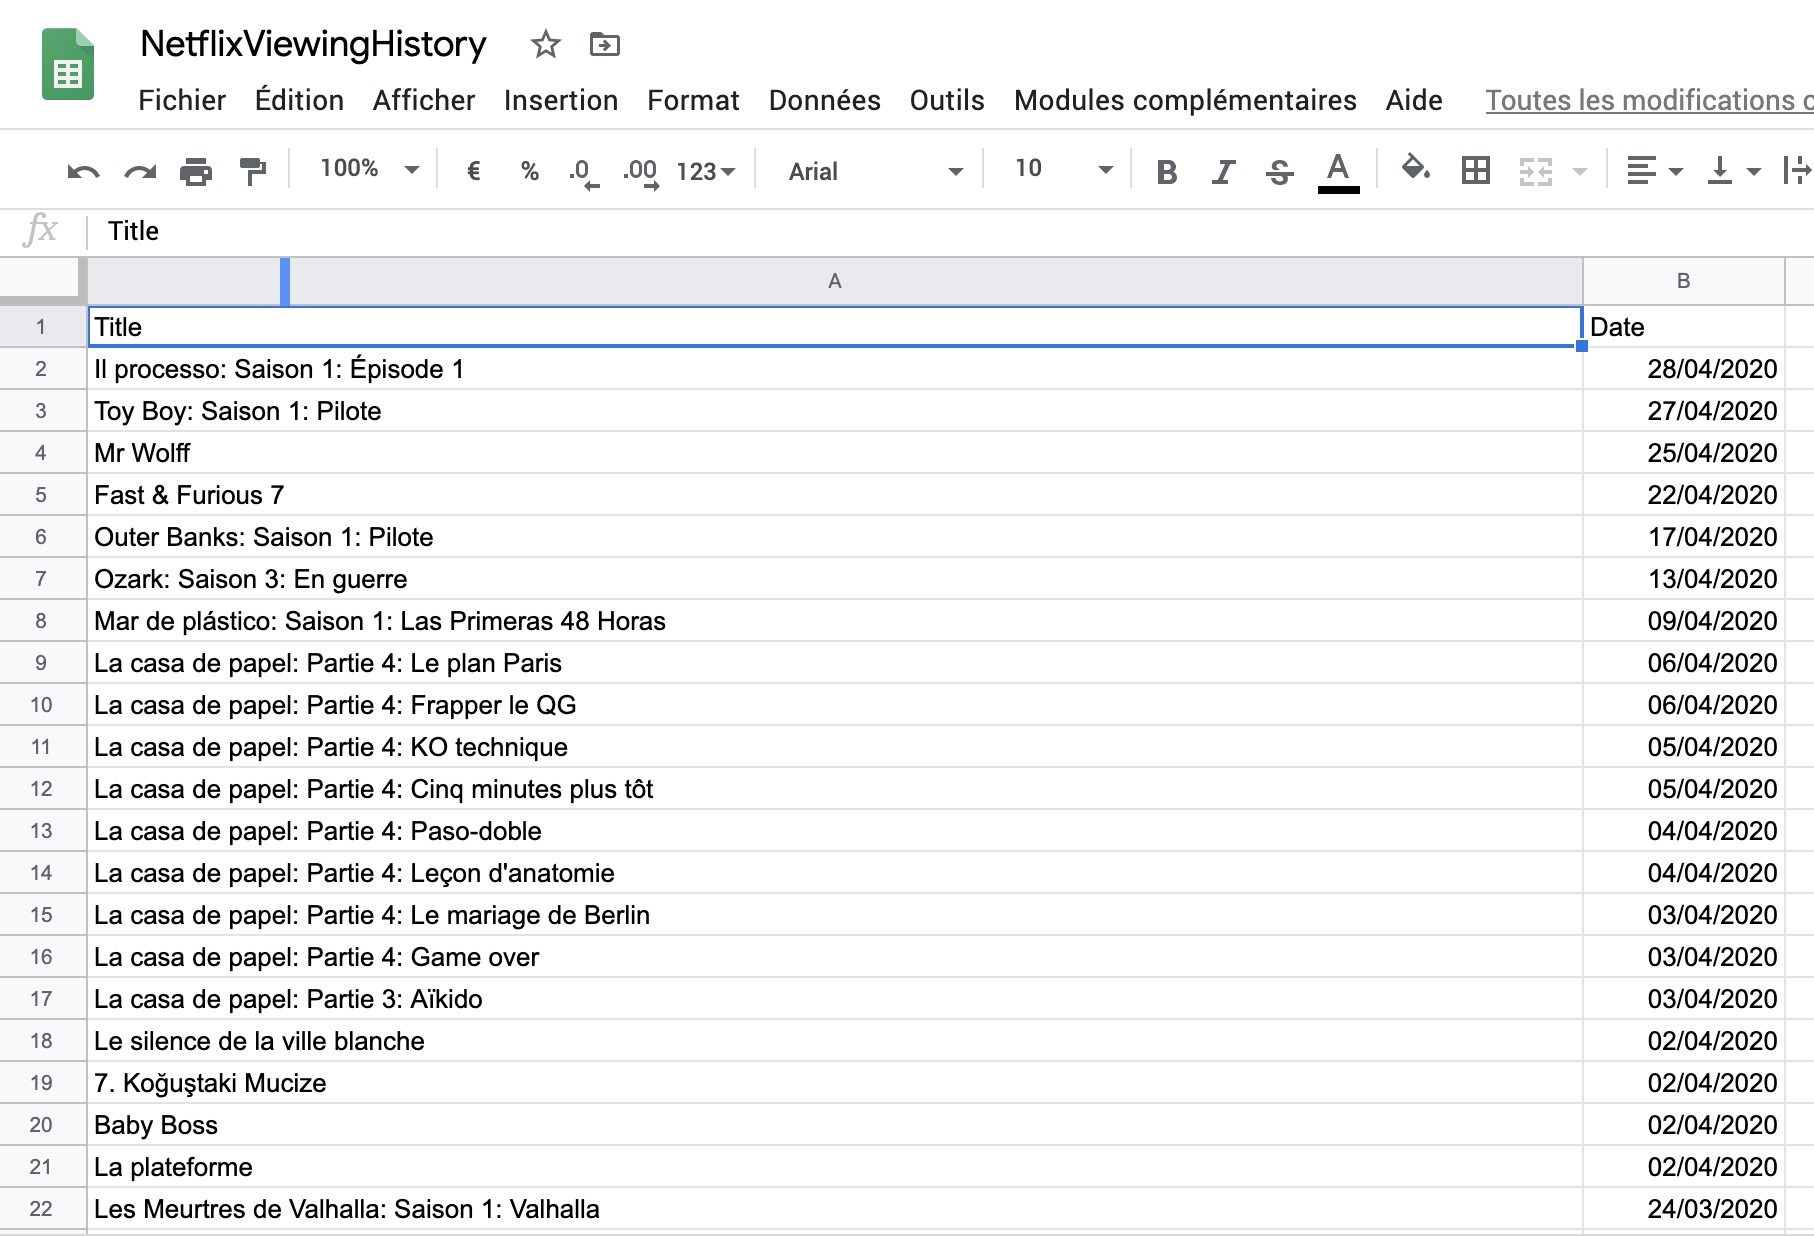The width and height of the screenshot is (1814, 1236).
Task: Select the cell containing Mr Wolff
Action: 834,453
